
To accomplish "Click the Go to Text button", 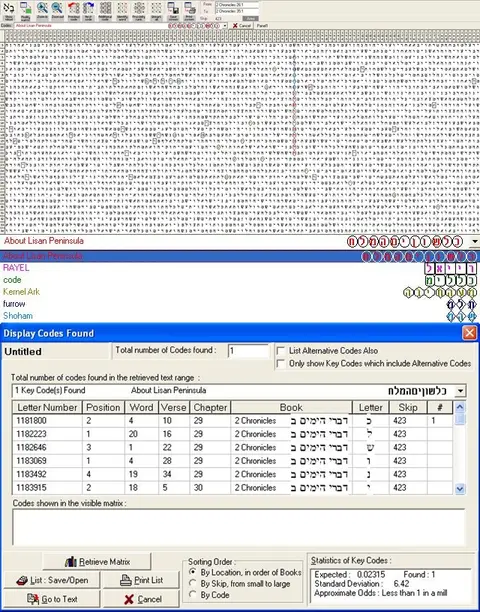I will click(x=52, y=599).
